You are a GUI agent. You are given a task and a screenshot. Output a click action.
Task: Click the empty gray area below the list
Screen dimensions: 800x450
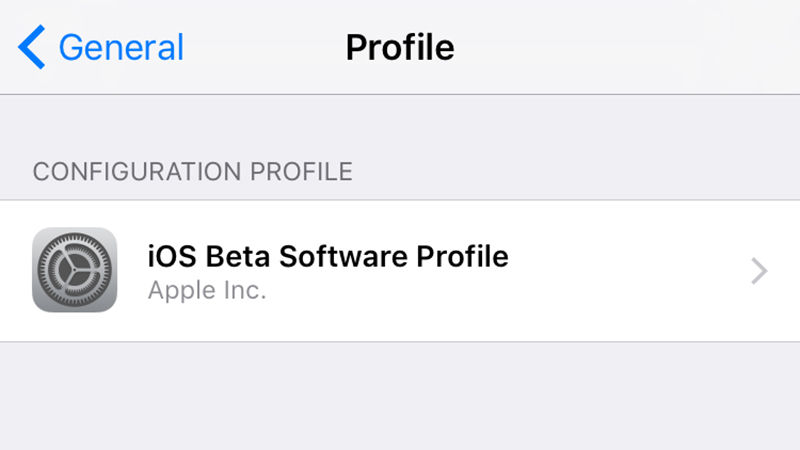[400, 396]
